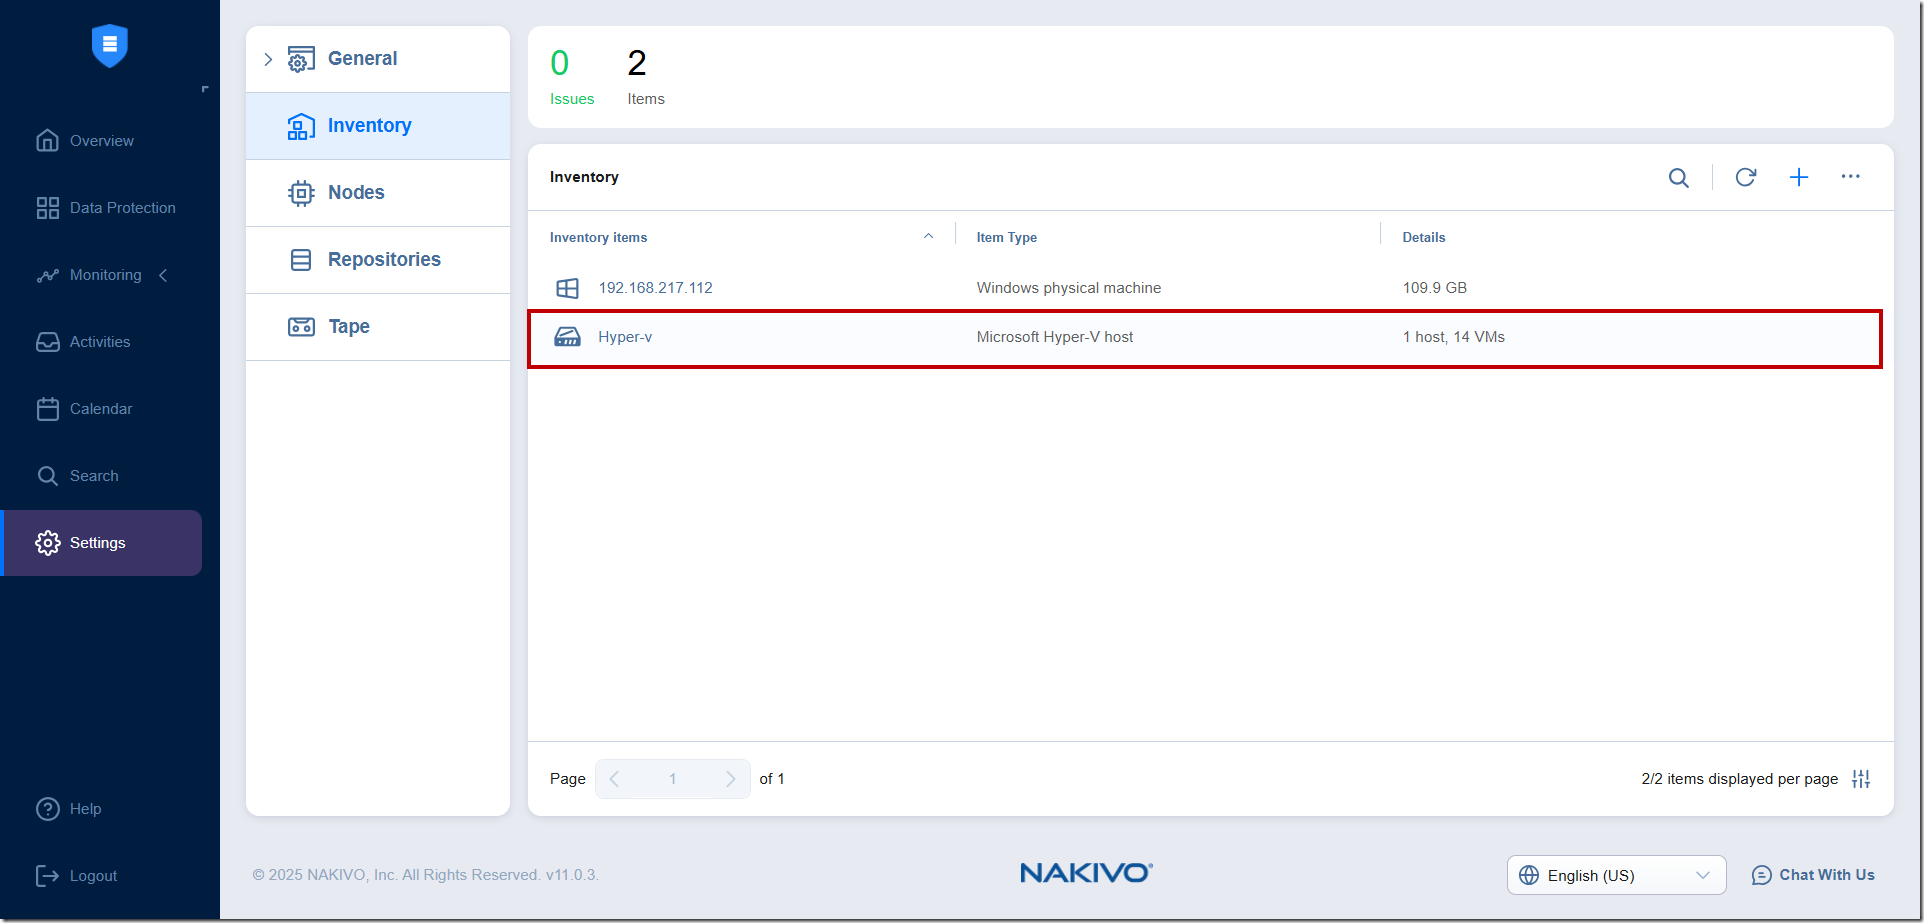Image resolution: width=1924 pixels, height=923 pixels.
Task: Click the General settings gear icon
Action: coord(301,59)
